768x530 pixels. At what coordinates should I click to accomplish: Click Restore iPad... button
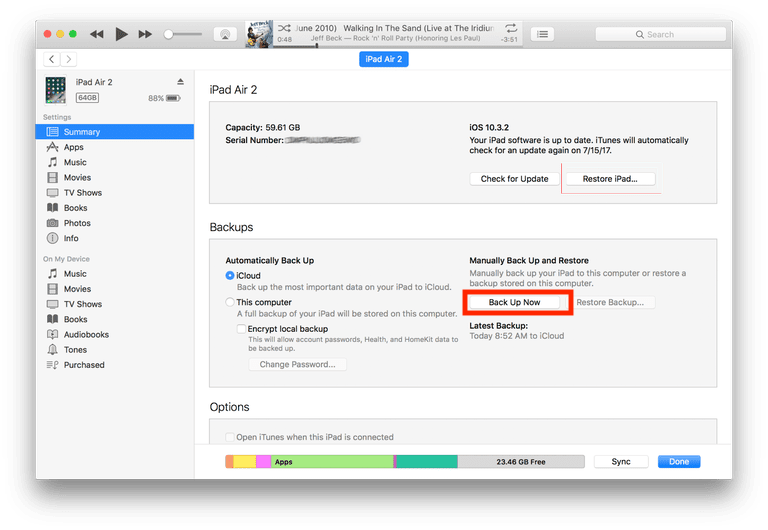(610, 179)
